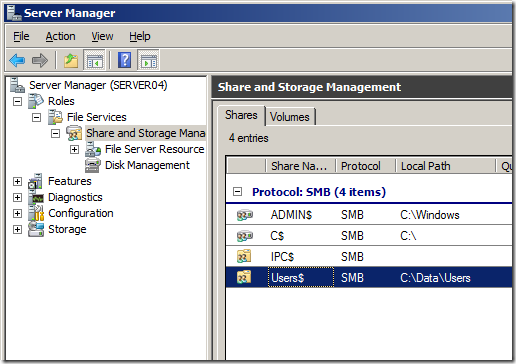516x364 pixels.
Task: Select the Storage tree item
Action: click(67, 229)
